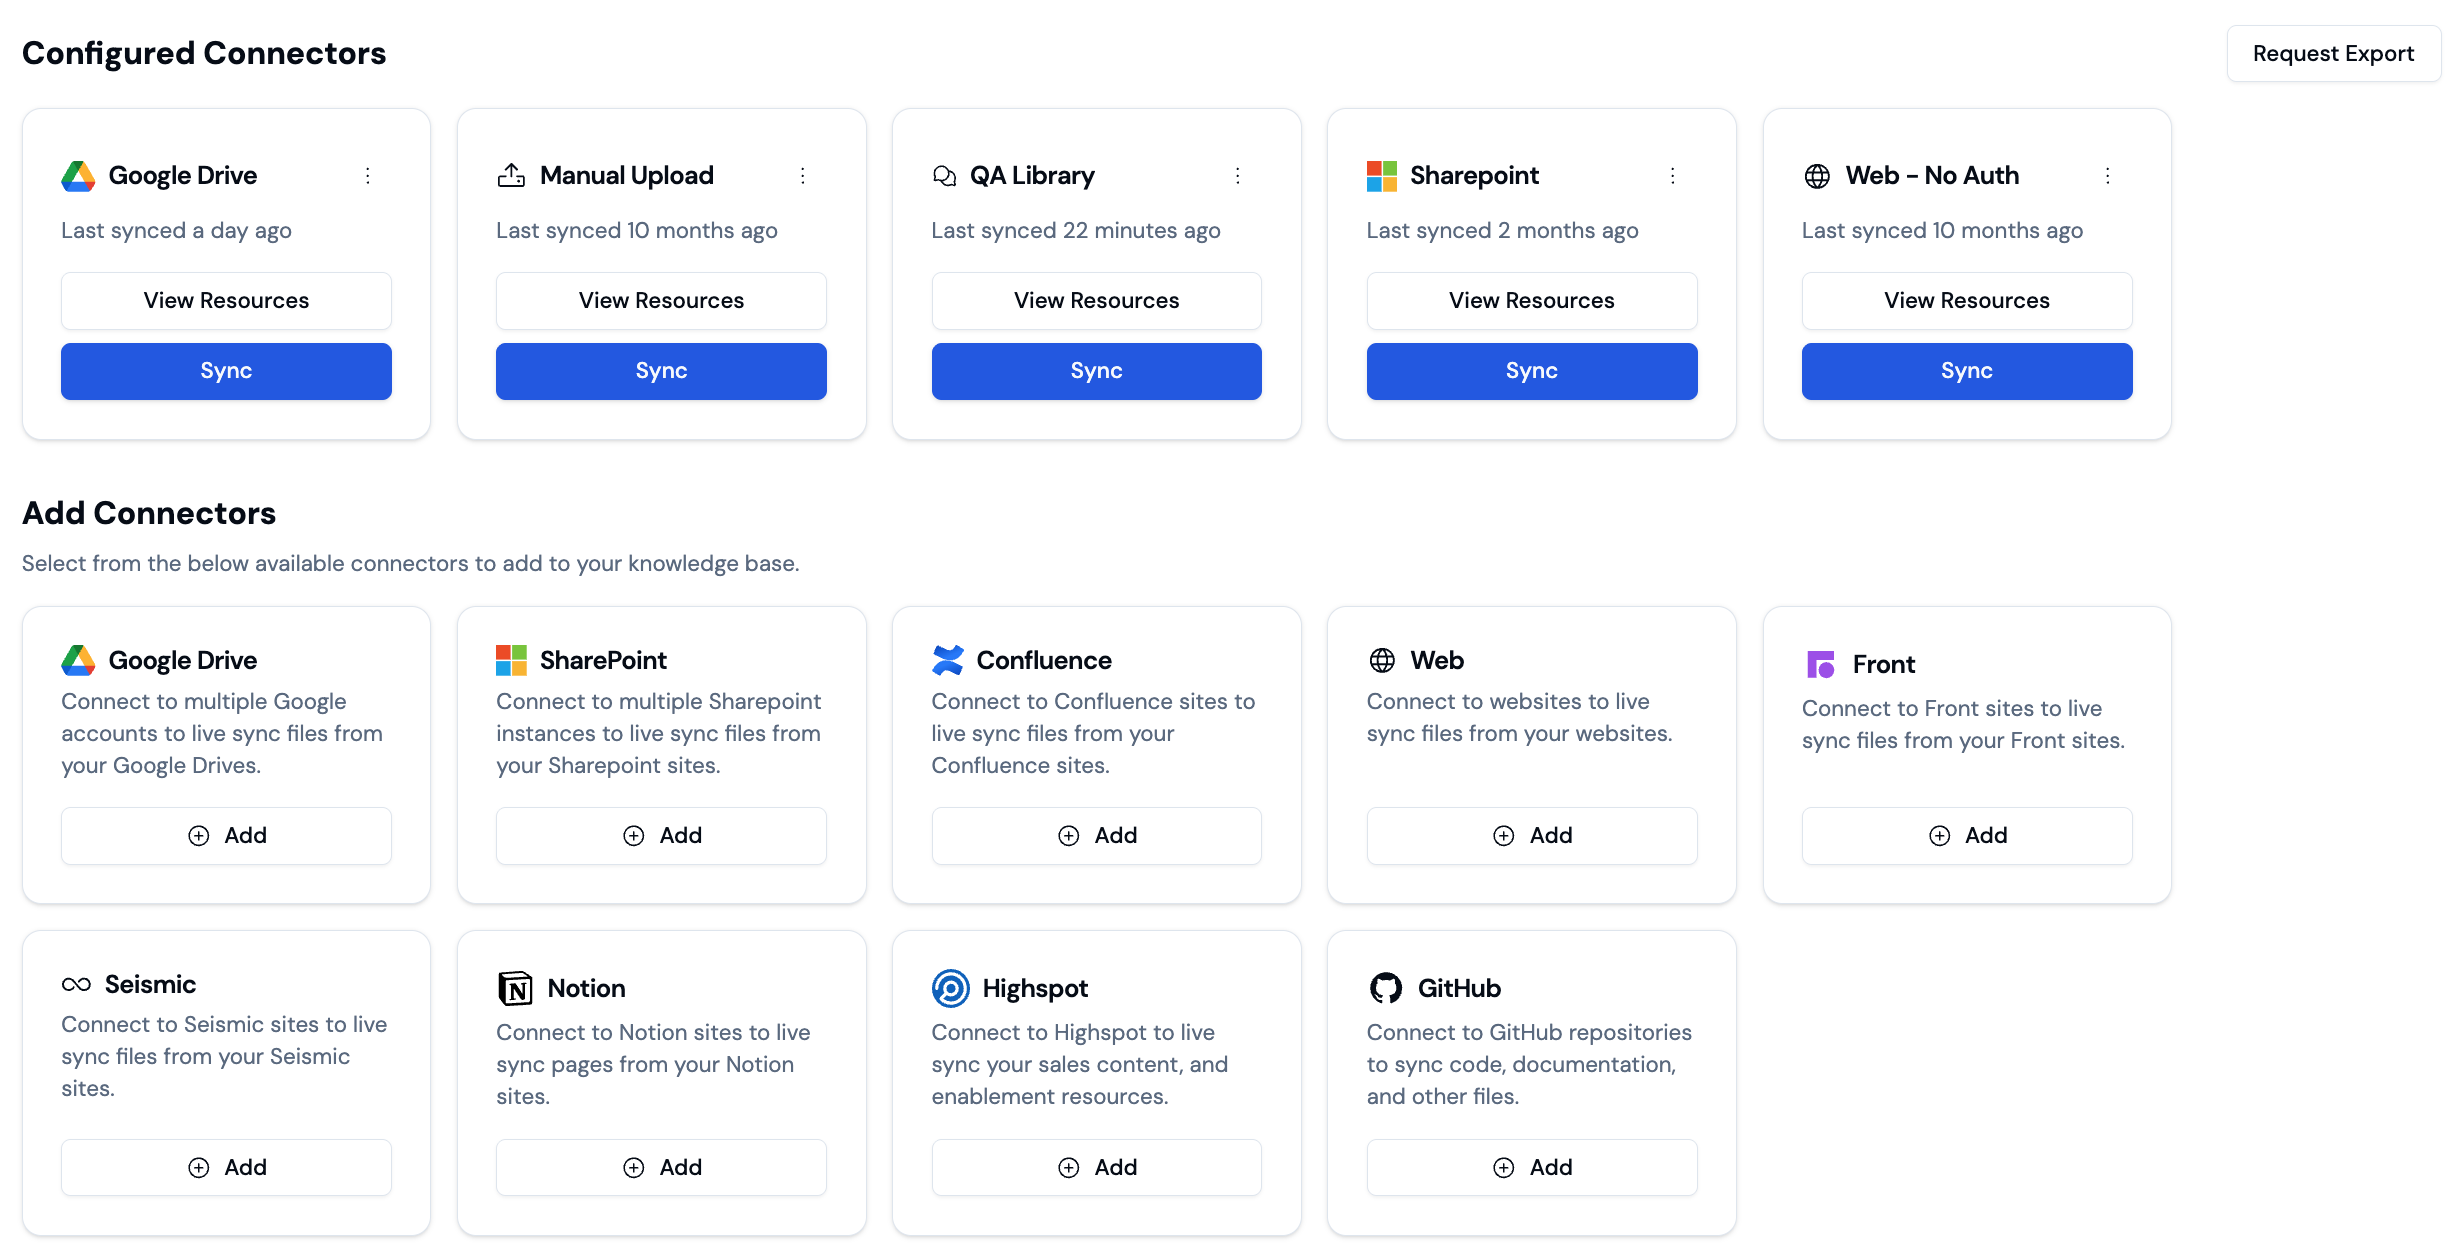Viewport: 2462px width, 1254px height.
Task: View Resources for configured Sharepoint
Action: pos(1531,301)
